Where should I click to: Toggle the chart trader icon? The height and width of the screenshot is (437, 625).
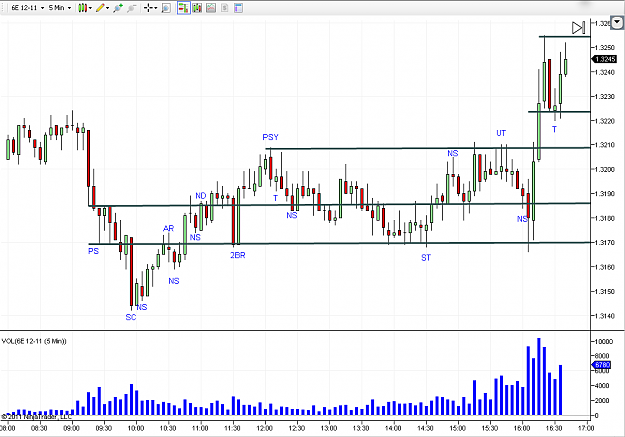[183, 8]
